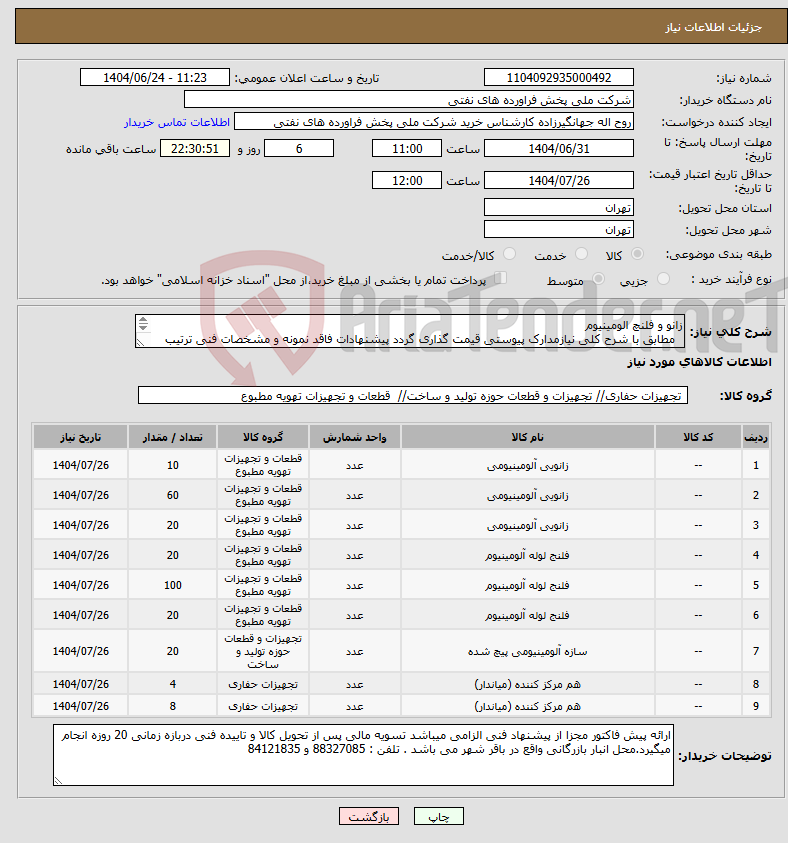This screenshot has height=843, width=788.
Task: Click the remaining time field 22:30:51
Action: pyautogui.click(x=195, y=148)
